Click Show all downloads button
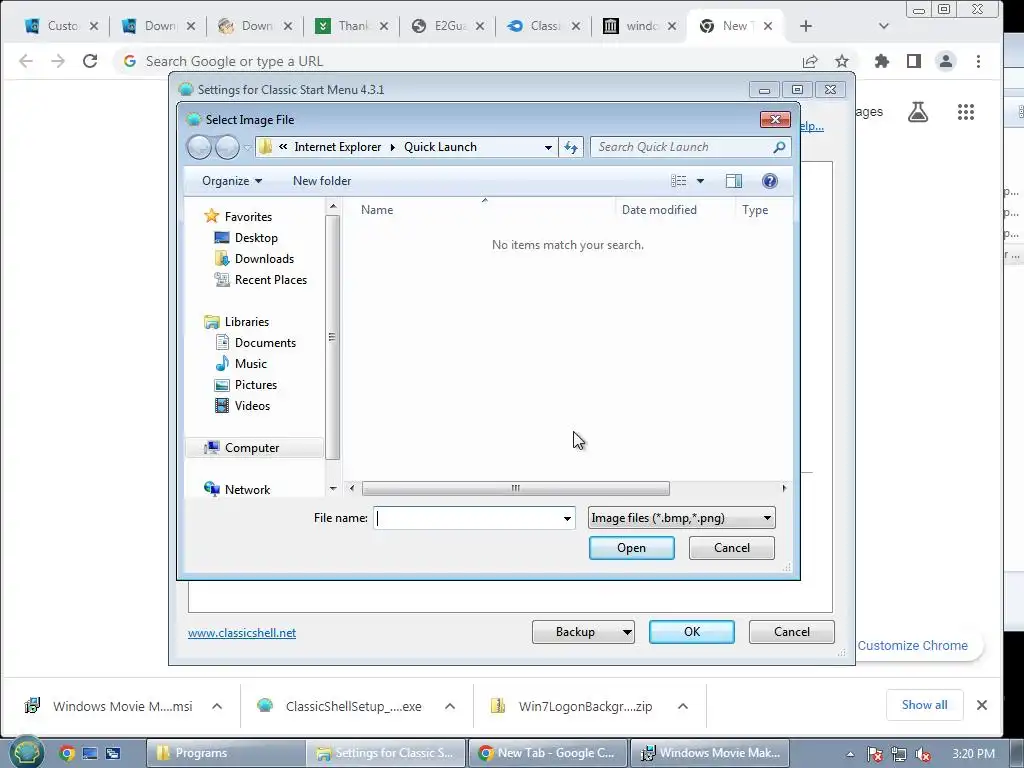Viewport: 1024px width, 768px height. (x=924, y=705)
